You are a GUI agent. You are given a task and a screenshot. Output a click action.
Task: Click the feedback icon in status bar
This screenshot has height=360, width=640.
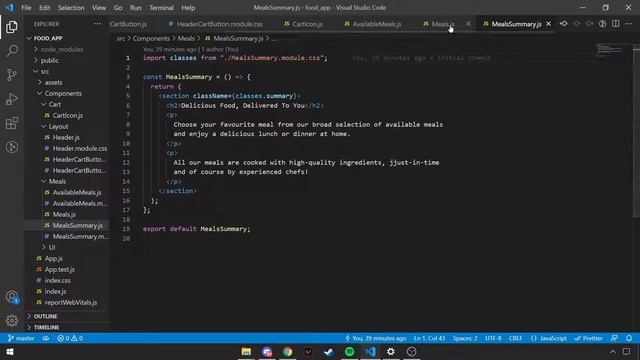pyautogui.click(x=614, y=338)
